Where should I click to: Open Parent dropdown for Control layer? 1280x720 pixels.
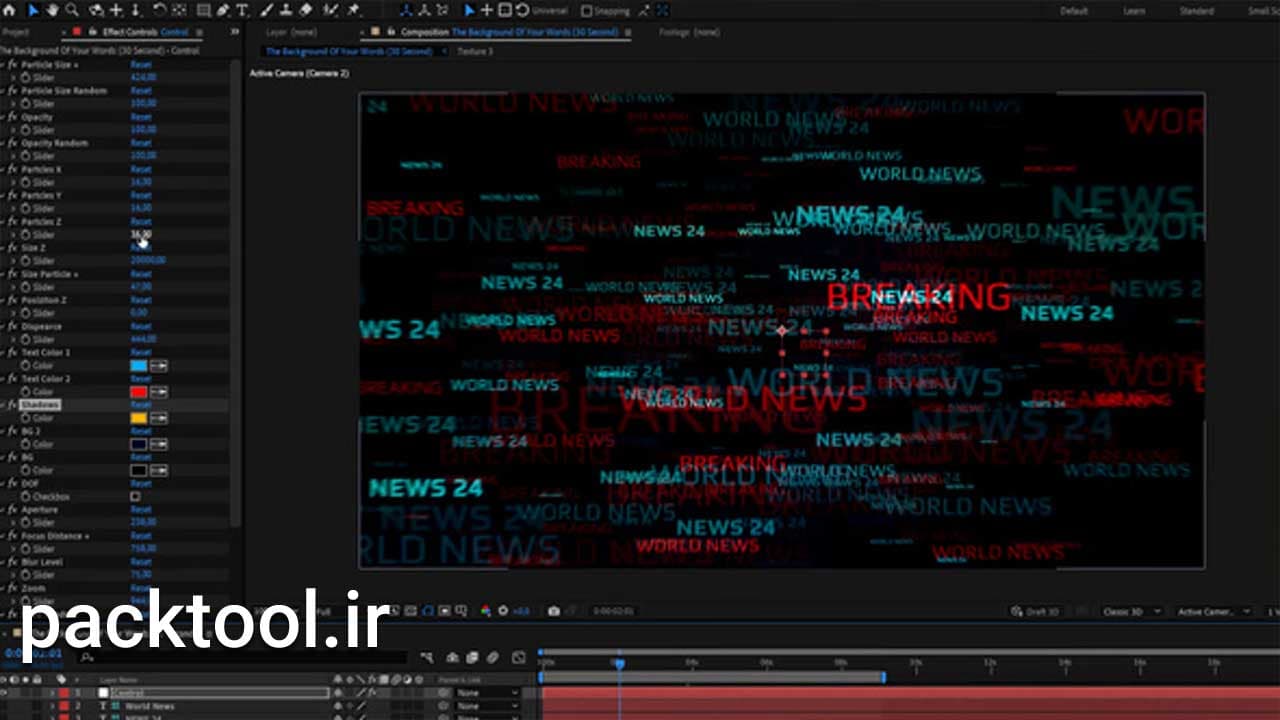[x=488, y=692]
